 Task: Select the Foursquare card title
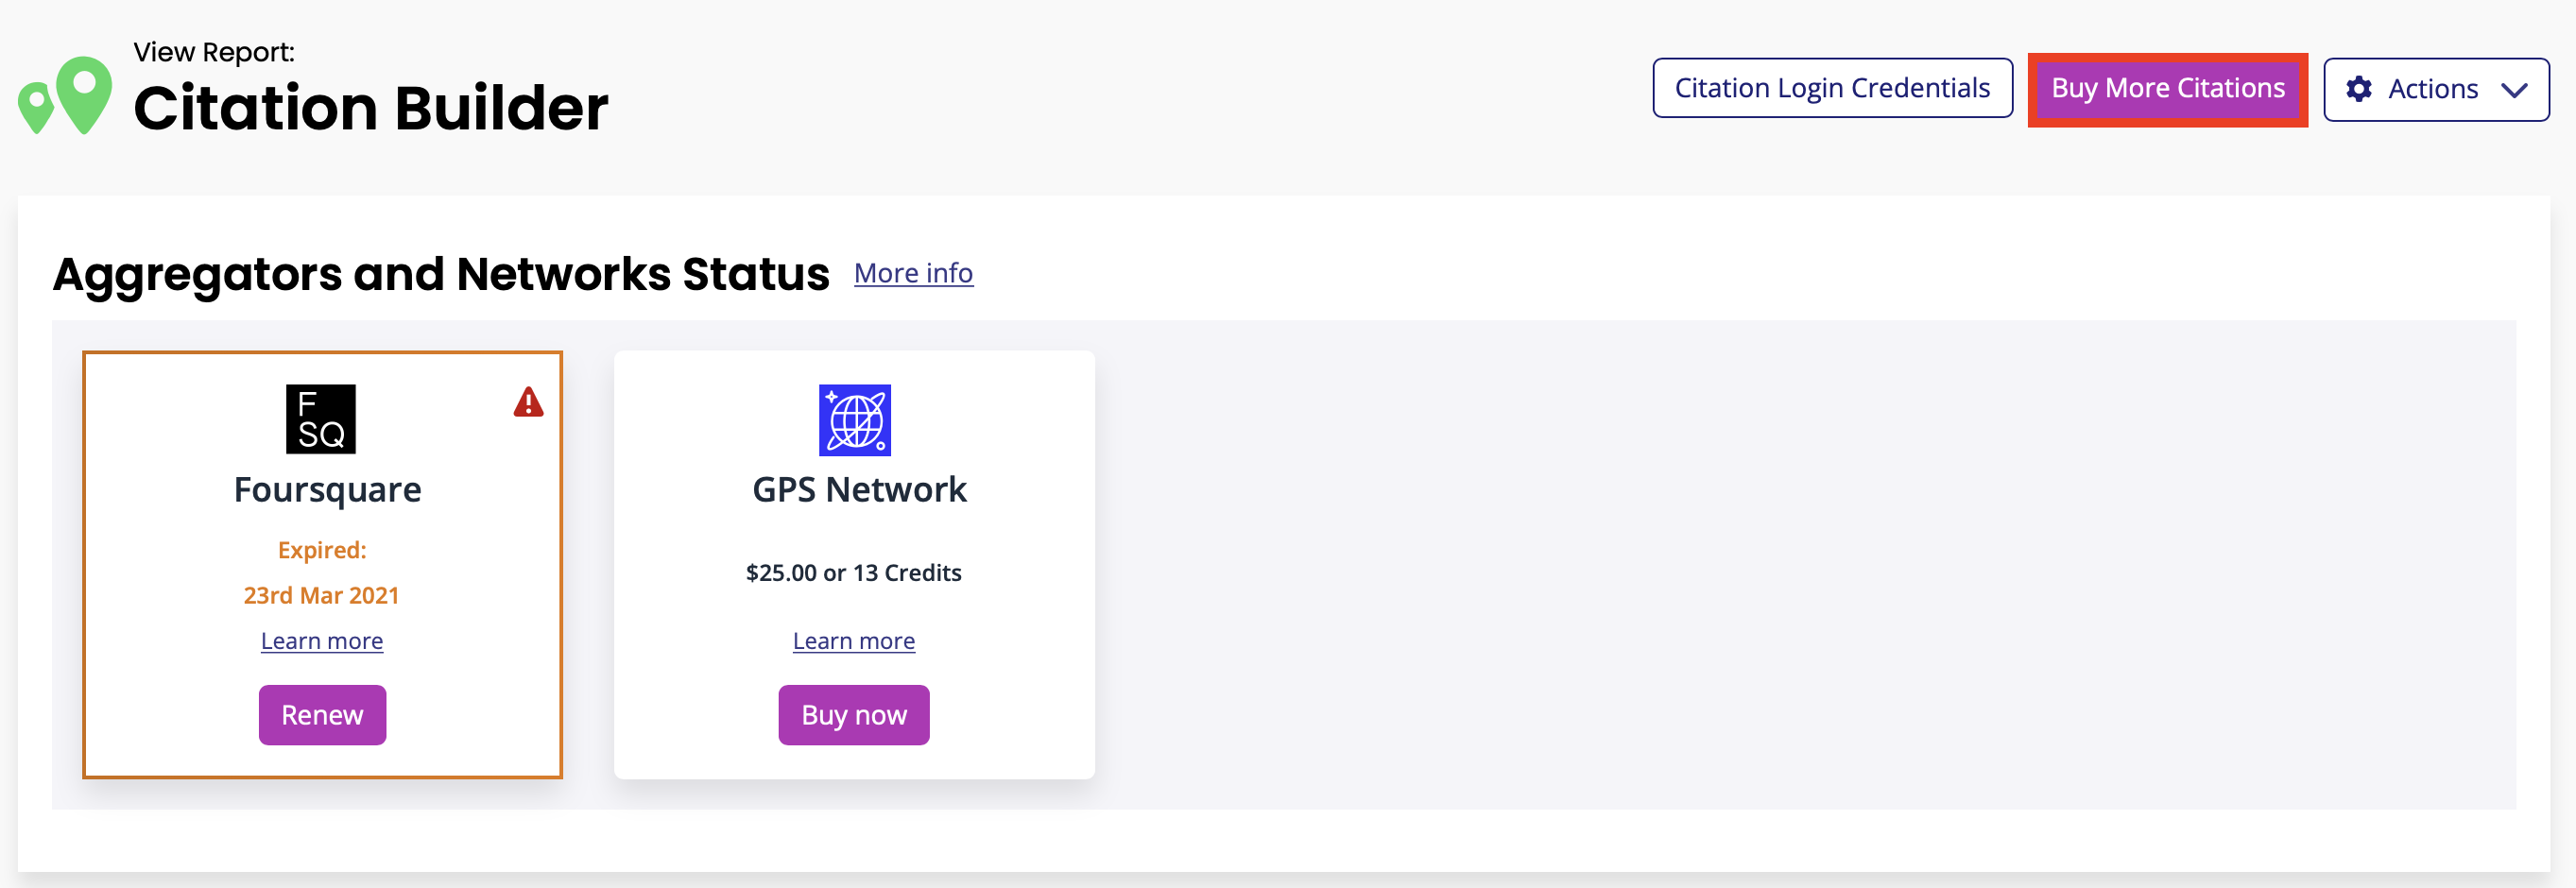tap(327, 490)
